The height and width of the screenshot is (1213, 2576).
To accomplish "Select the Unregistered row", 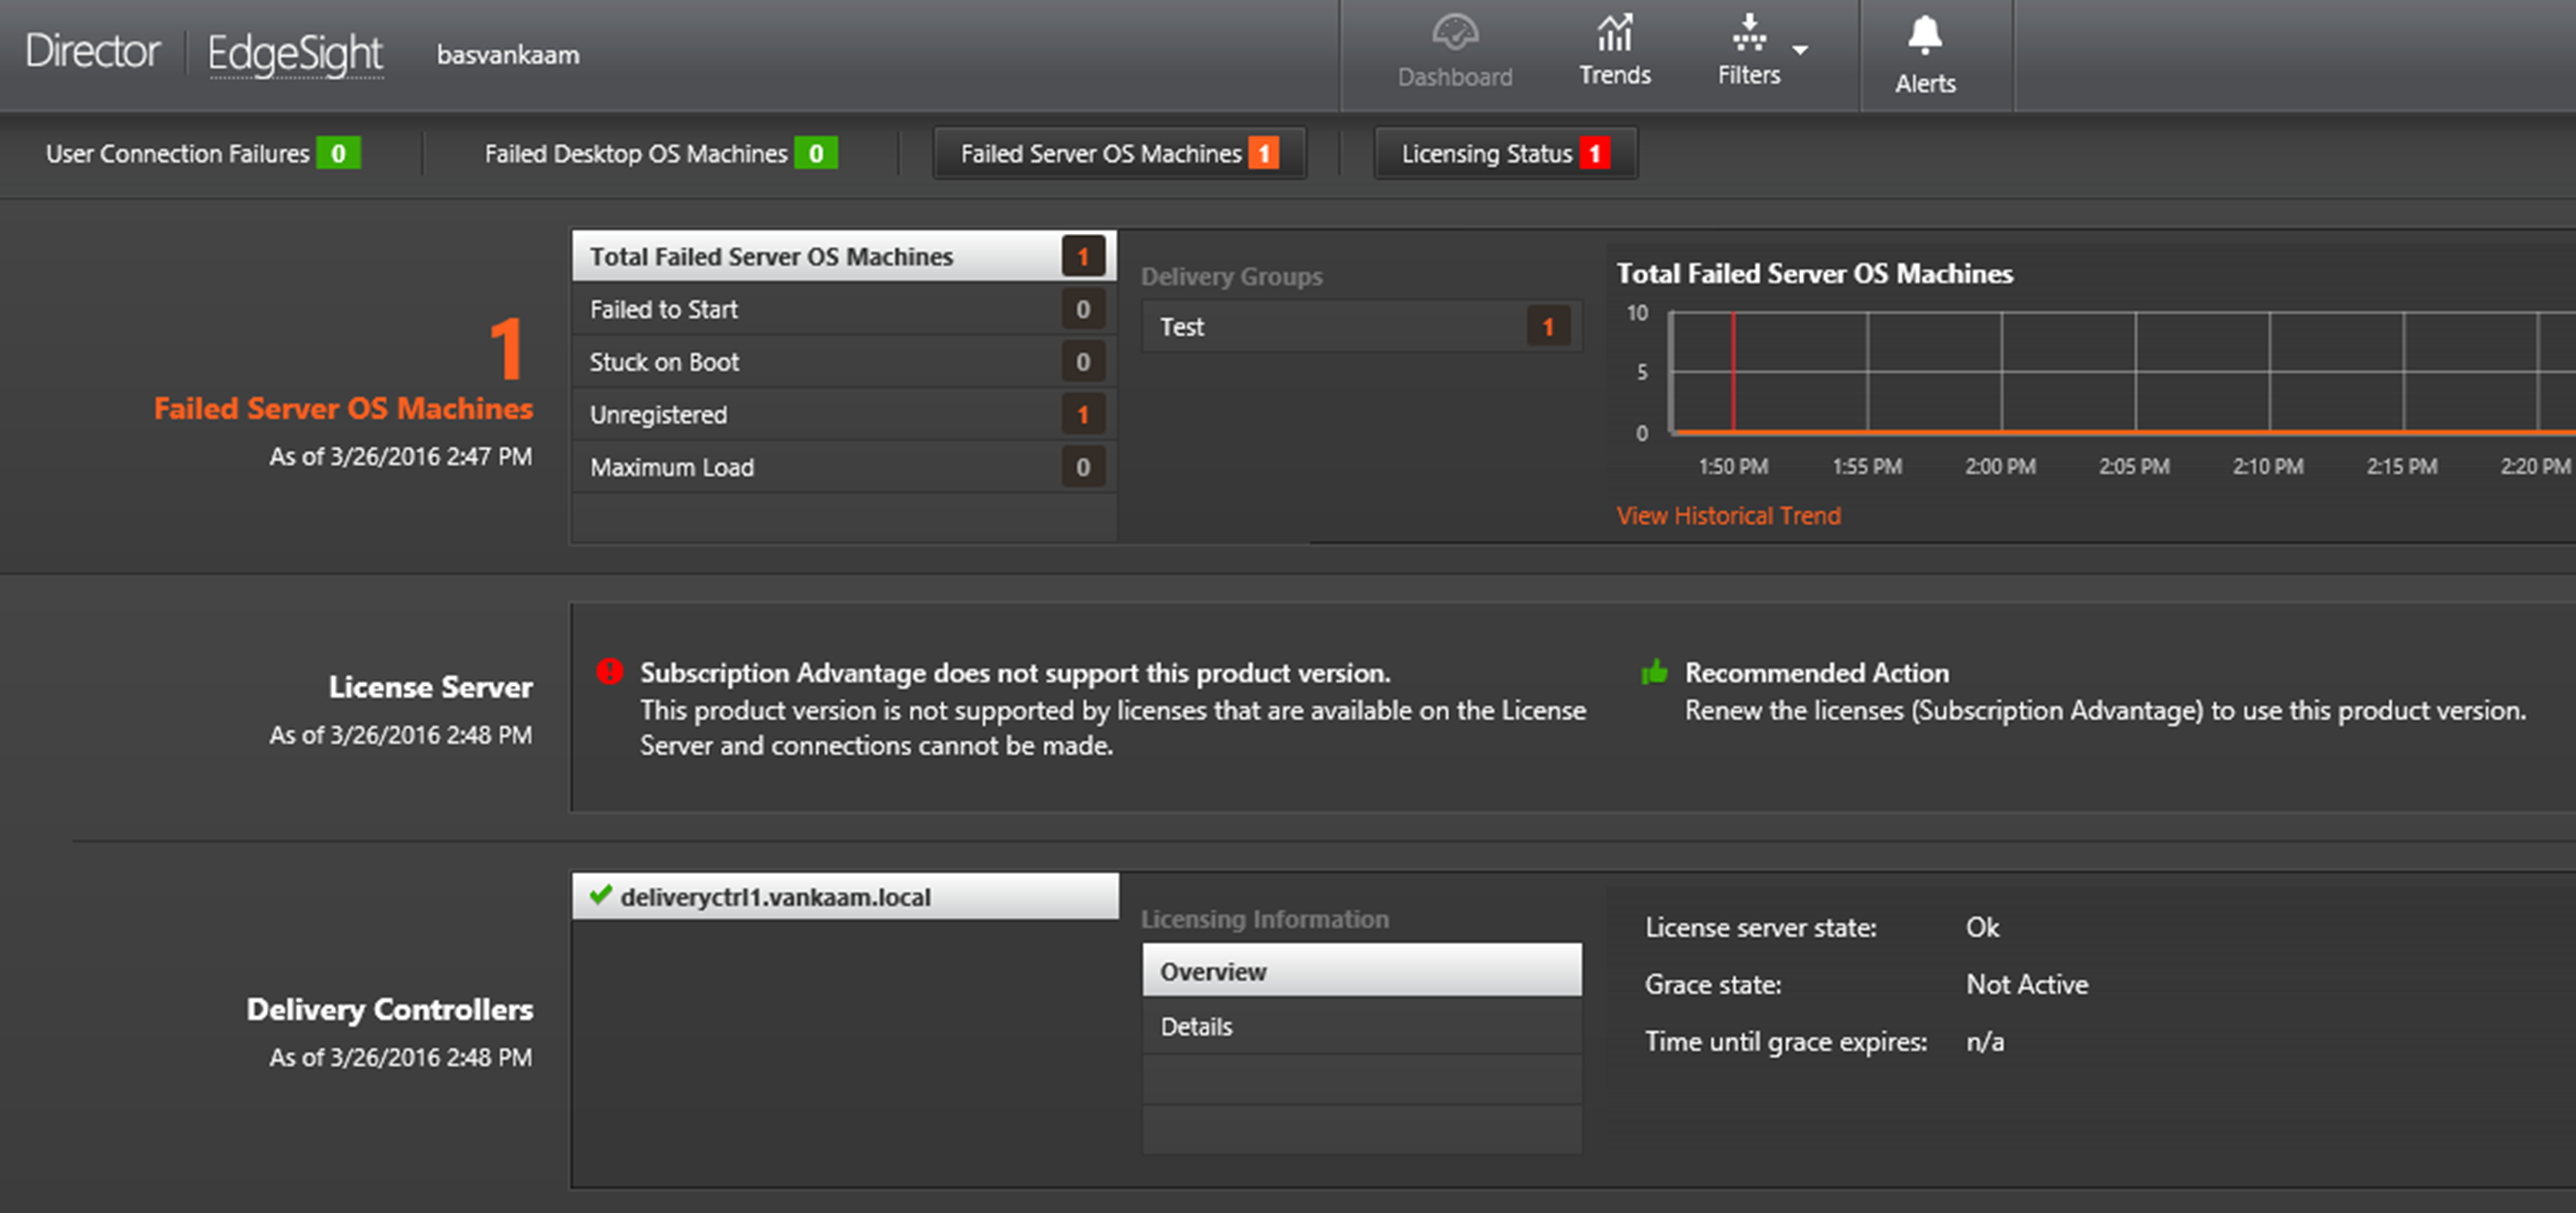I will coord(844,414).
